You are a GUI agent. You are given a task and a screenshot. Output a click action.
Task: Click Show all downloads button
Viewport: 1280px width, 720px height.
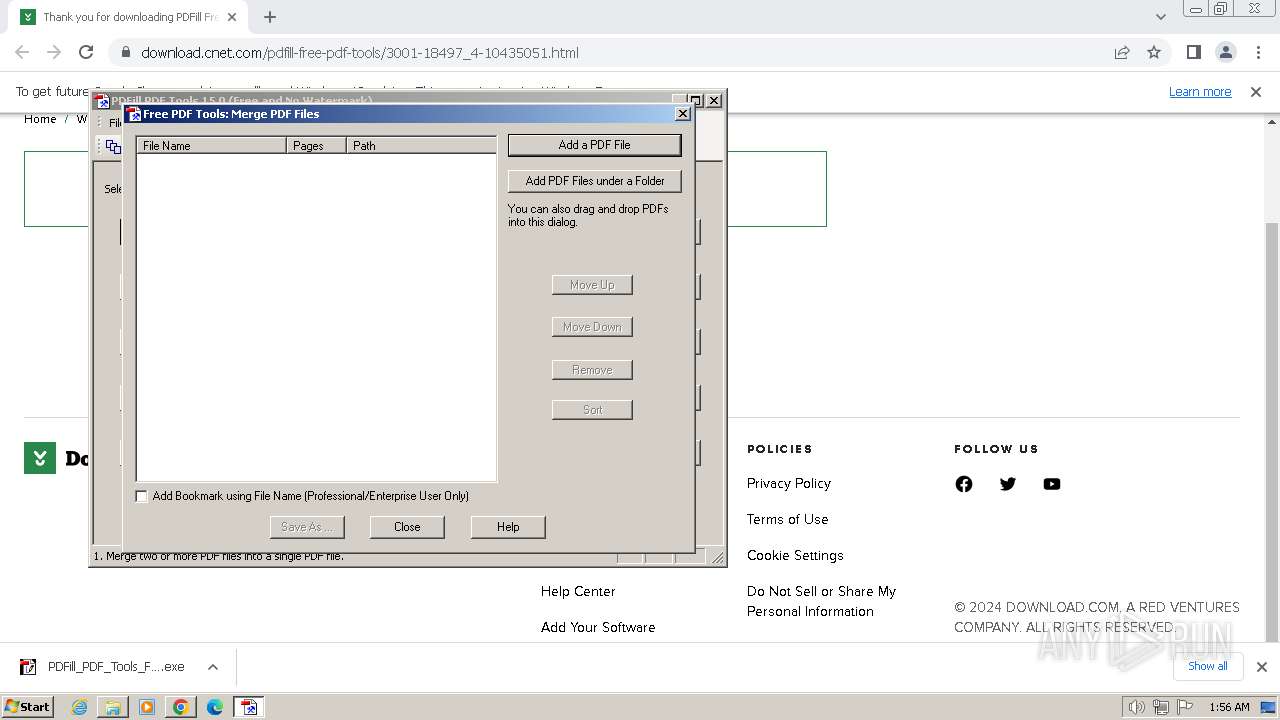(x=1207, y=666)
